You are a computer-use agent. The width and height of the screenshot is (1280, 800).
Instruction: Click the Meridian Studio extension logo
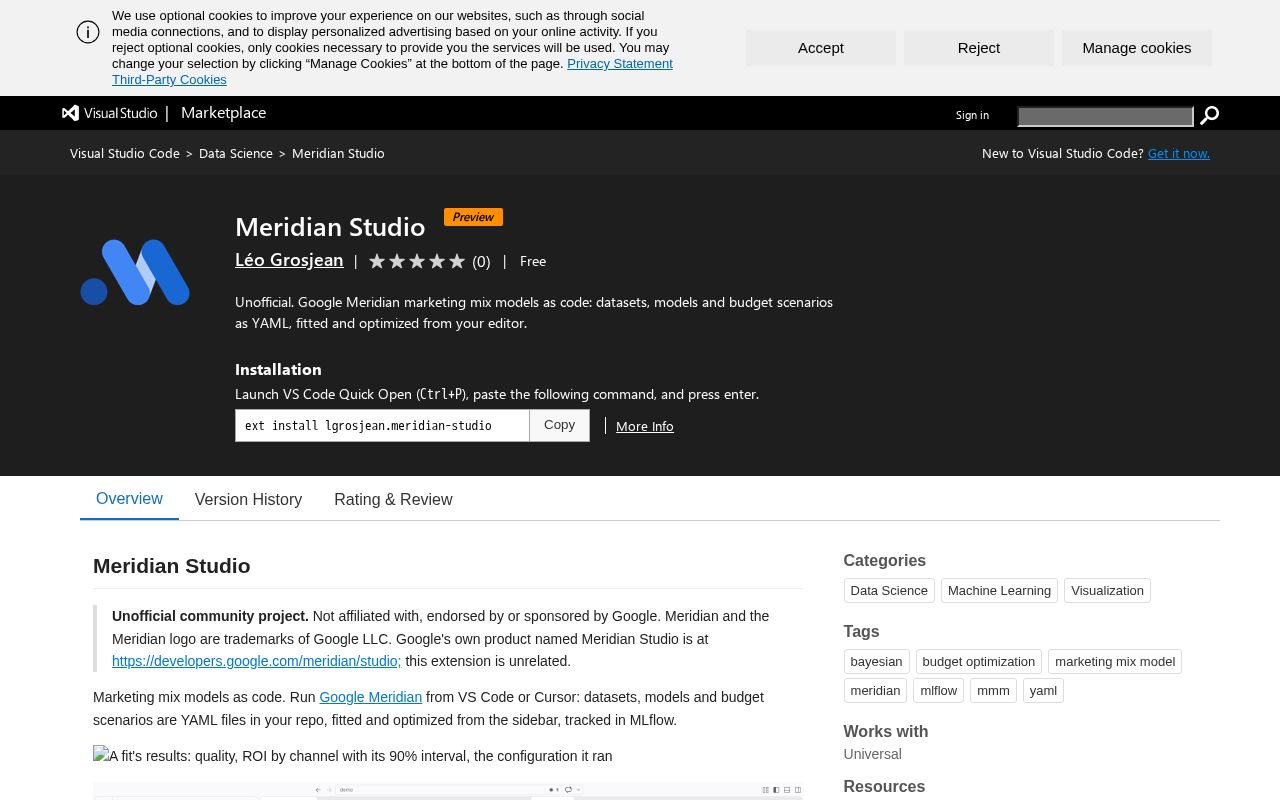point(135,272)
